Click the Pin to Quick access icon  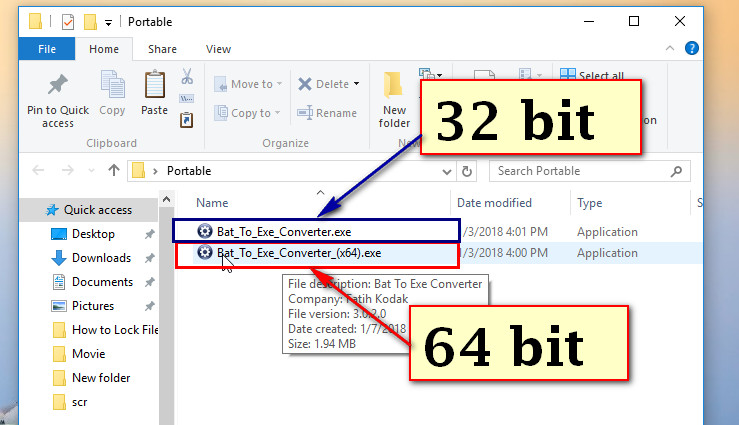58,85
